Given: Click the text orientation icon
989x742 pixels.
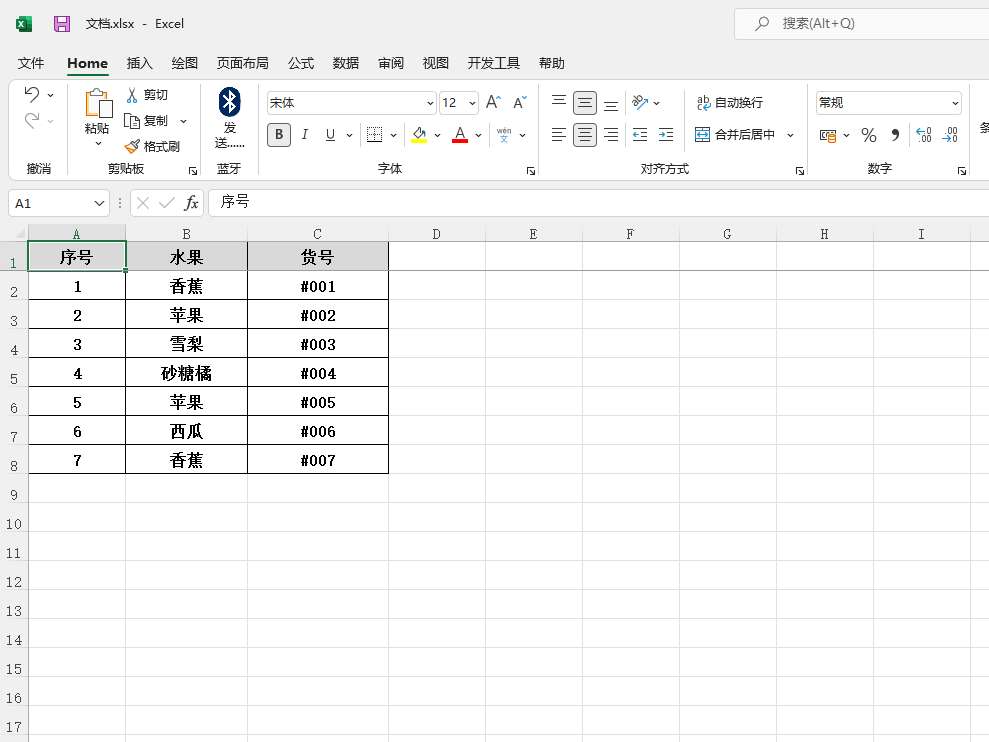Looking at the screenshot, I should [640, 102].
